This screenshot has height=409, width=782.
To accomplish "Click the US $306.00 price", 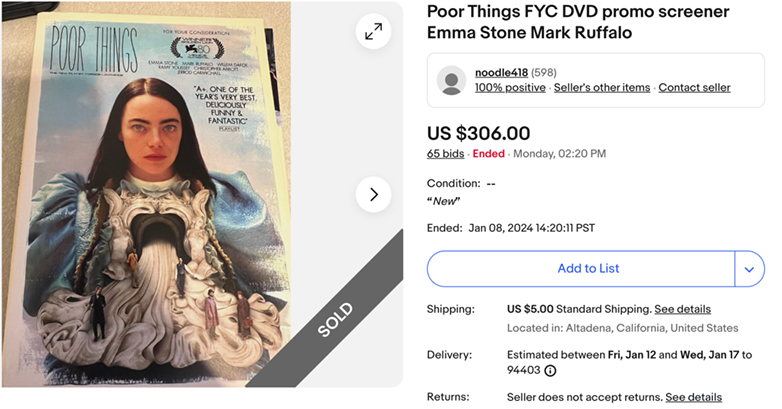I will (x=478, y=133).
